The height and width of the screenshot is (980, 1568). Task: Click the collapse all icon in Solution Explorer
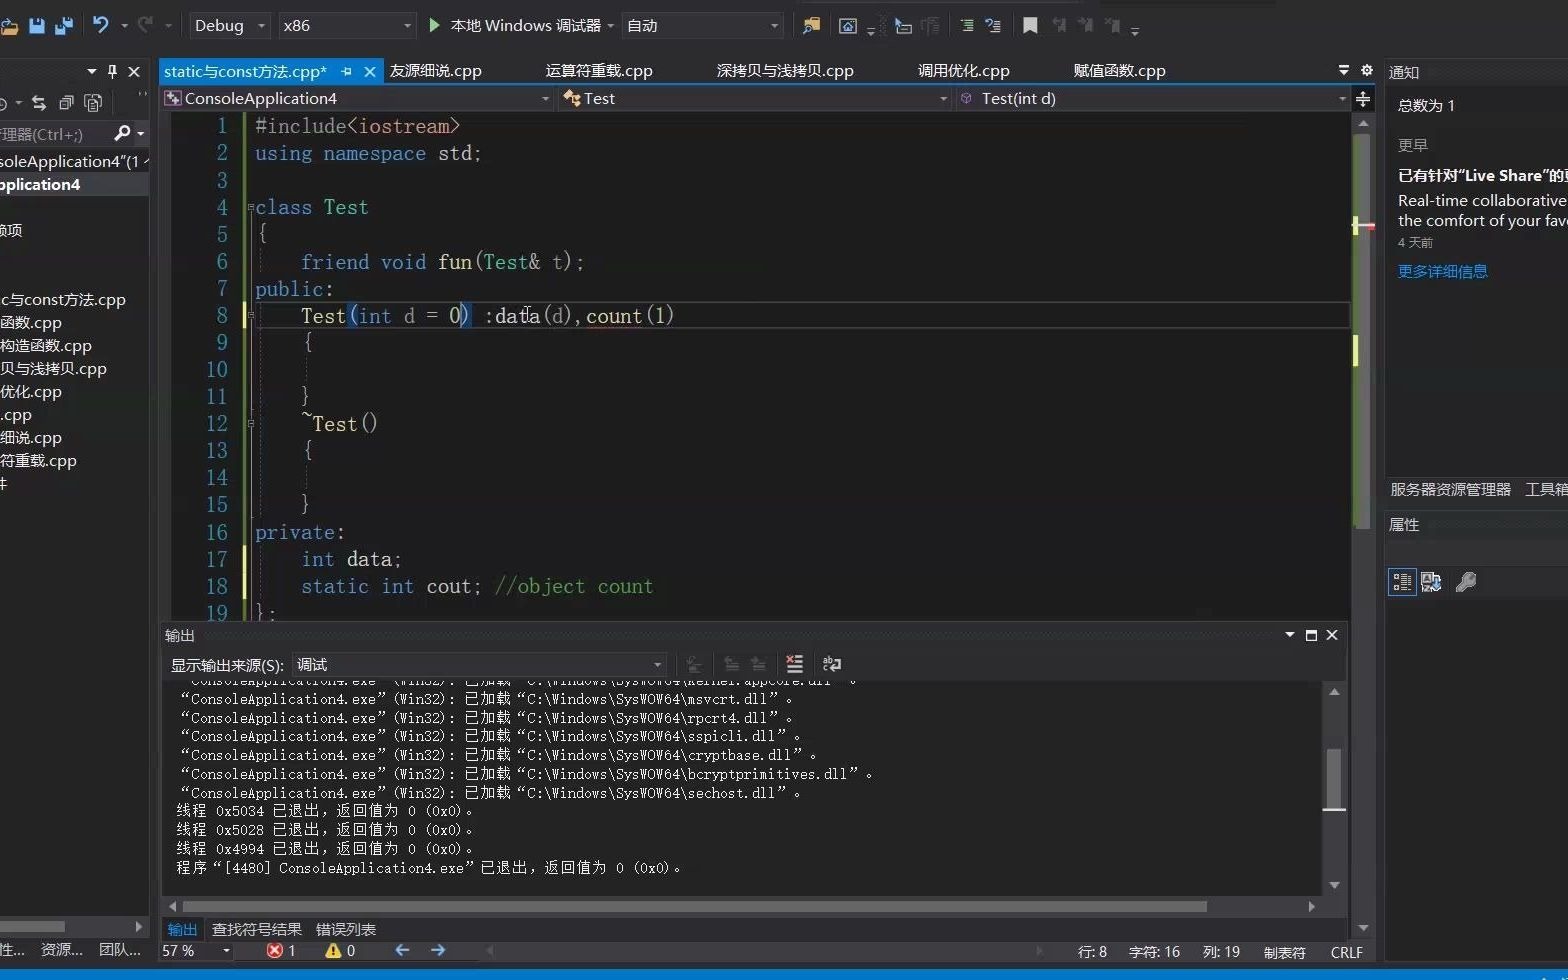click(x=66, y=102)
